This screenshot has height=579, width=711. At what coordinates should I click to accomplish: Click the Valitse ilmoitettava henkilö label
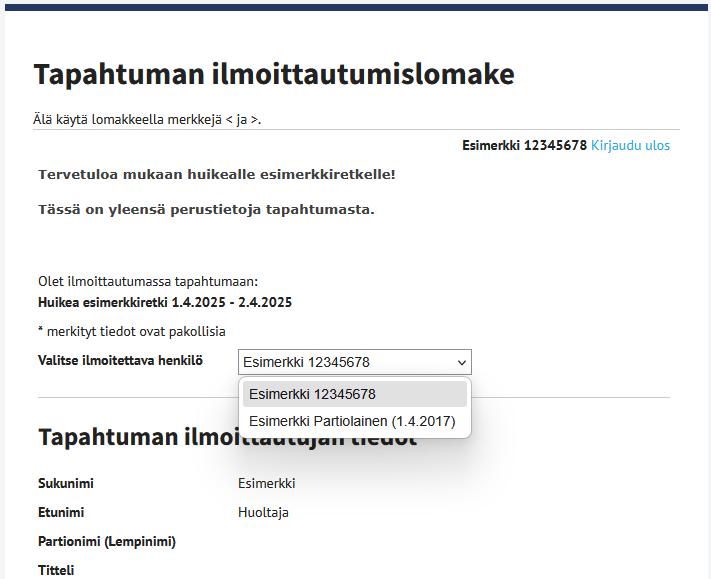[x=120, y=360]
